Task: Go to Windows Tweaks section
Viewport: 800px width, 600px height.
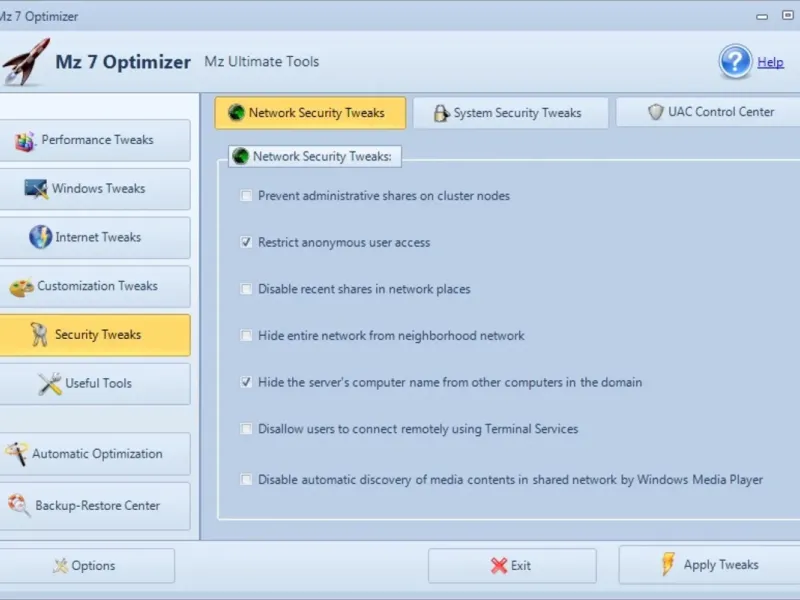Action: point(95,189)
